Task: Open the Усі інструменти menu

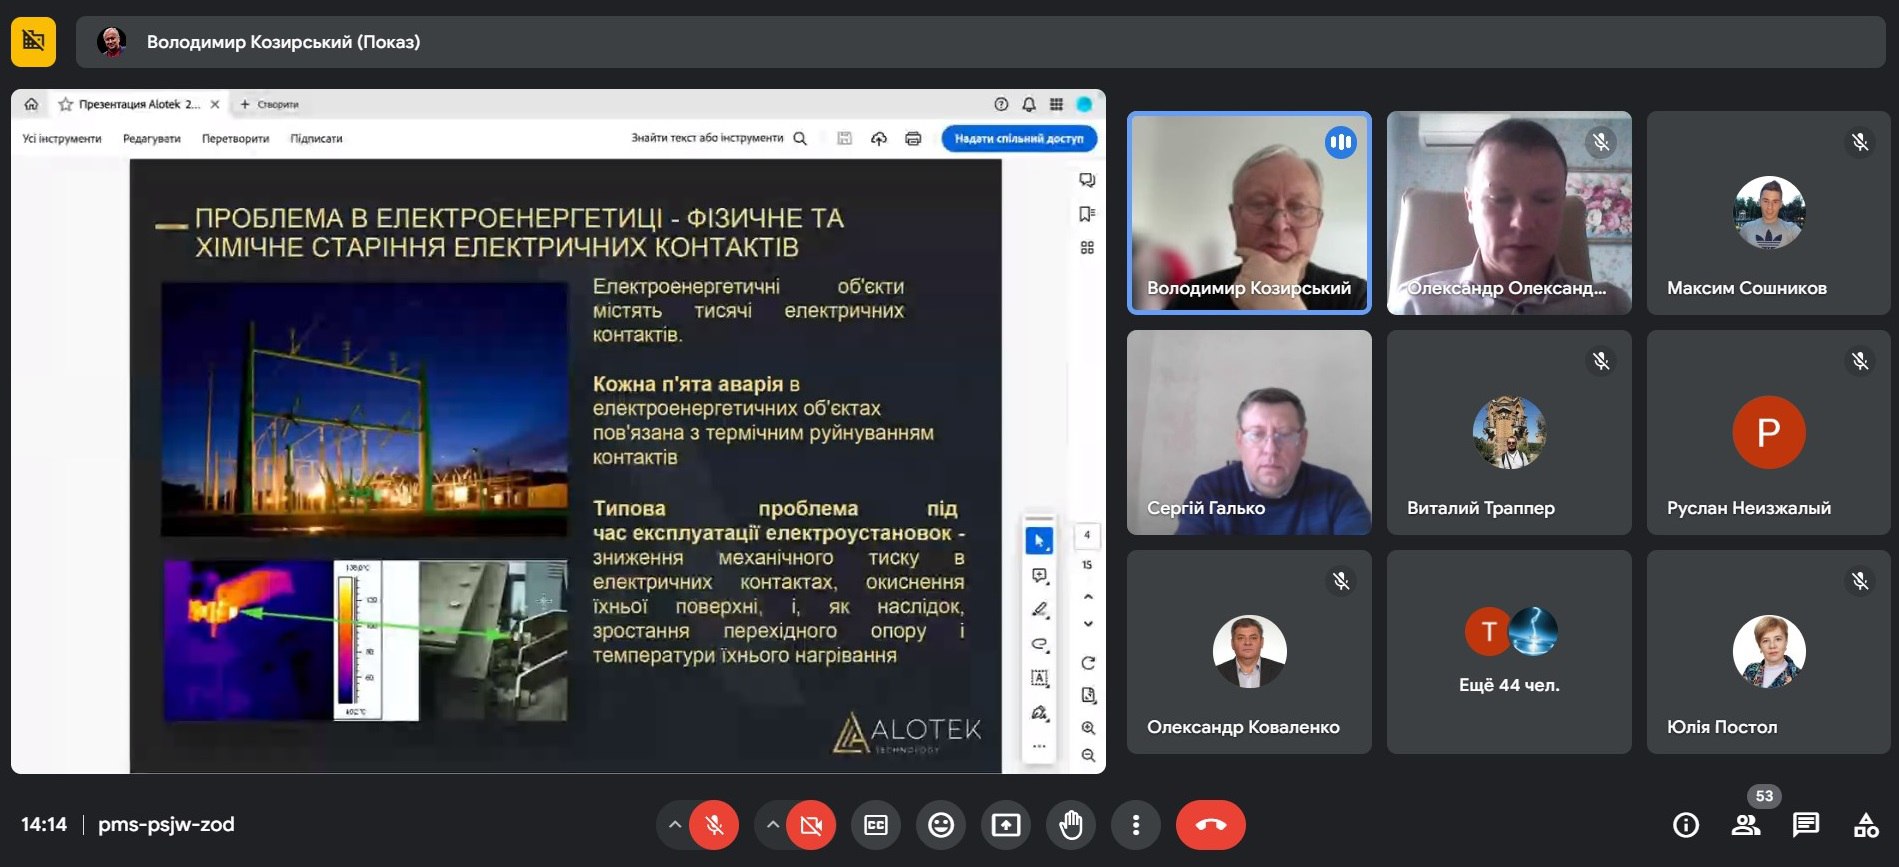Action: tap(62, 139)
